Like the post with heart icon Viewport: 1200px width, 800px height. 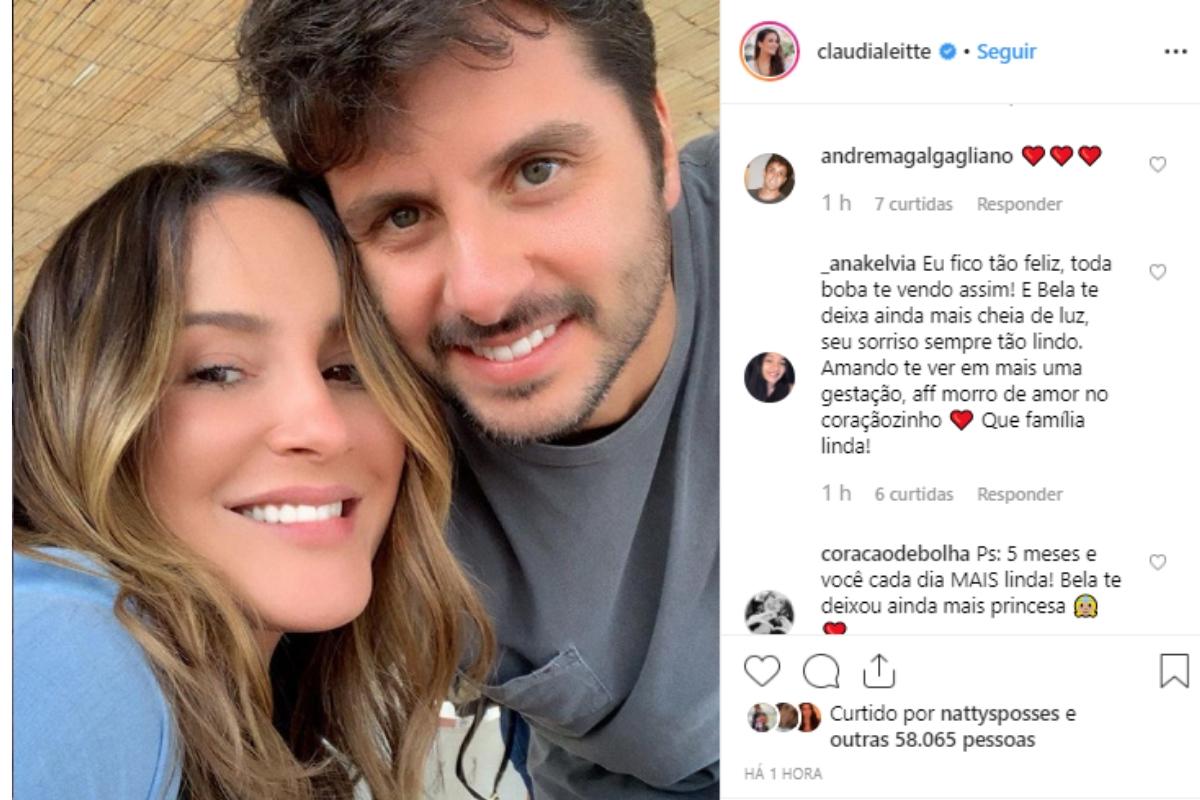[762, 671]
